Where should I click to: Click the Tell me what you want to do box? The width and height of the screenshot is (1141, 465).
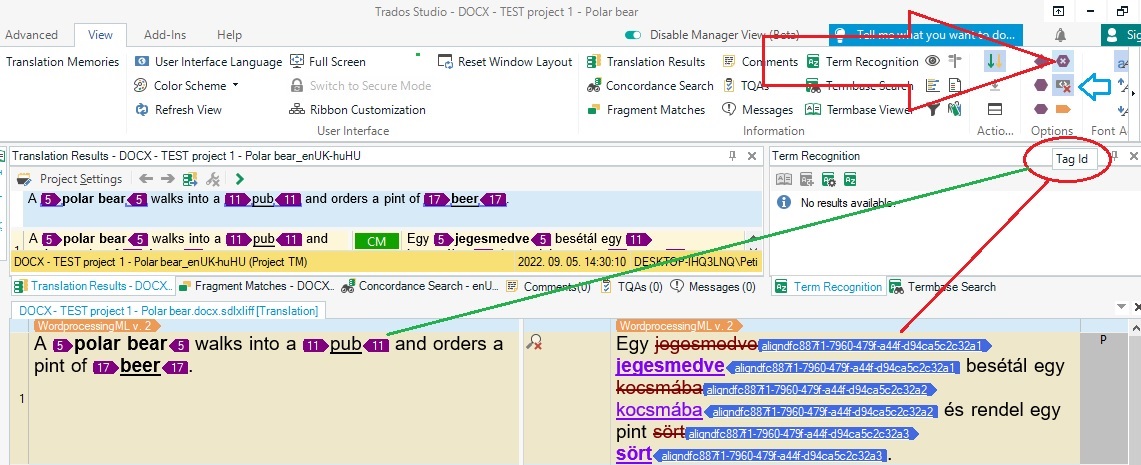pos(926,34)
